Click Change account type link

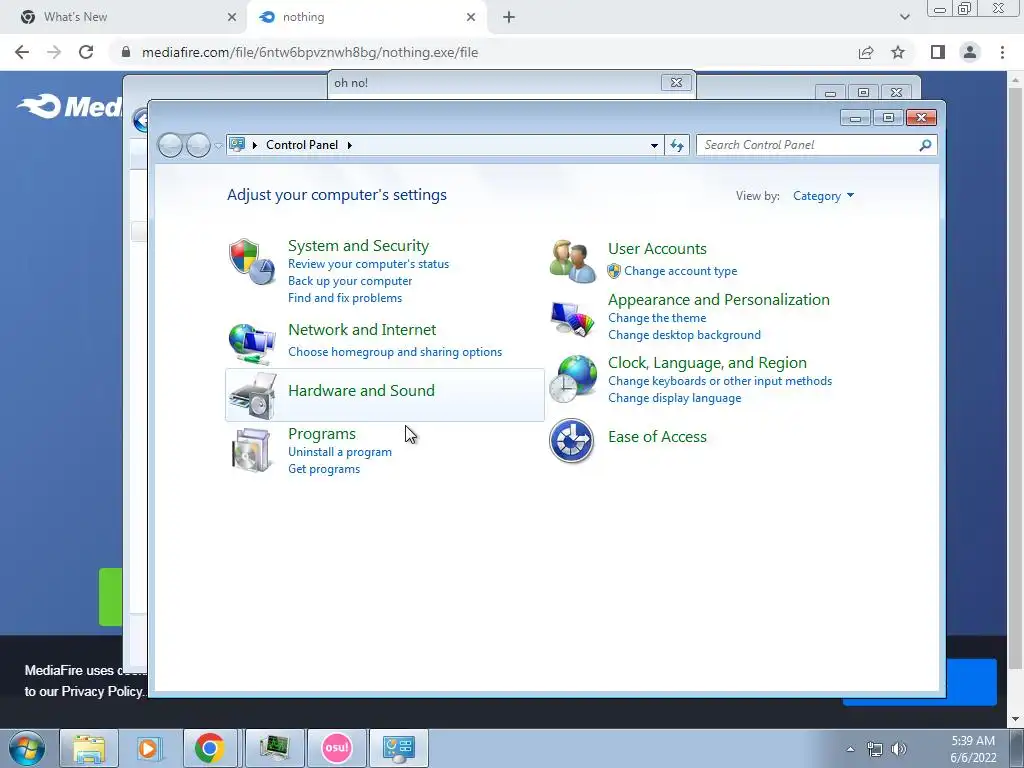coord(680,271)
